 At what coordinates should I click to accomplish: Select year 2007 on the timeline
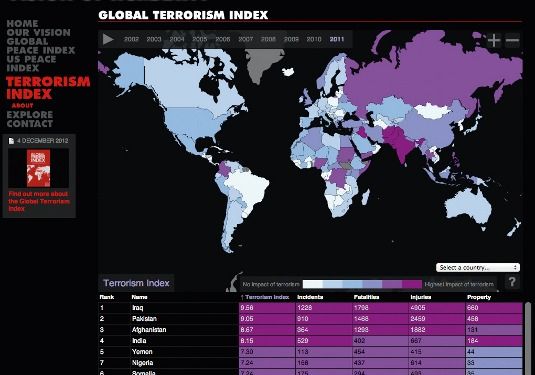click(245, 39)
